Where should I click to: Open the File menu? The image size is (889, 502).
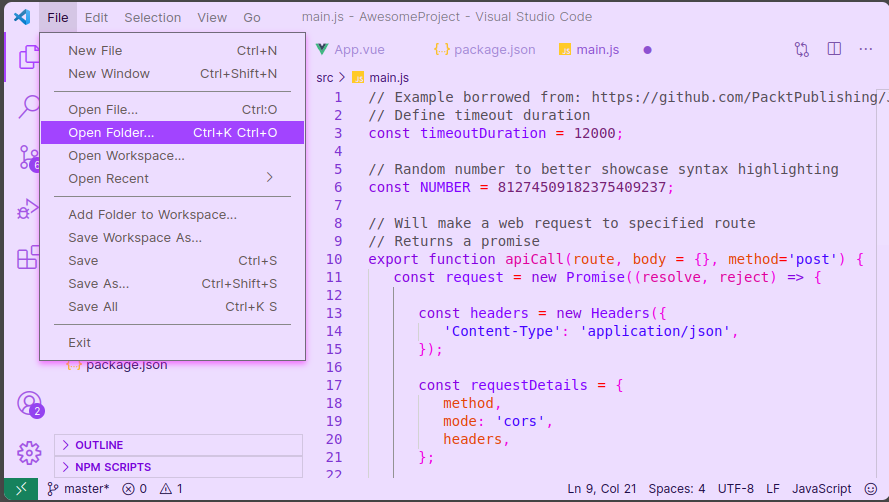point(58,18)
